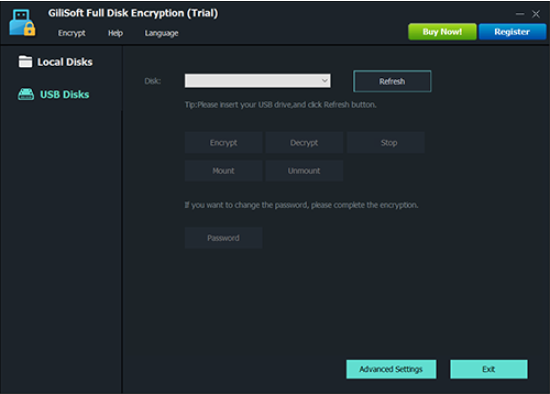Click the Unmount button
This screenshot has height=394, width=550.
(x=304, y=171)
